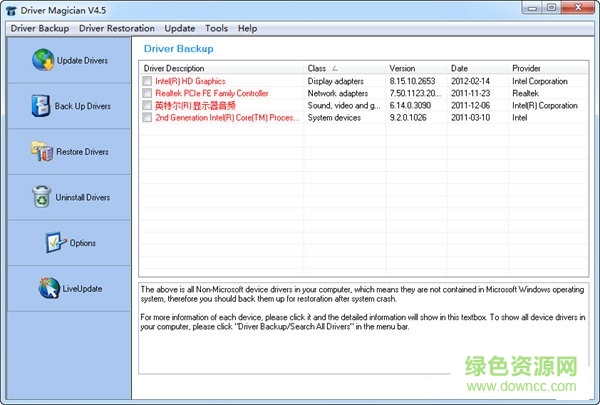Toggle the 英特尔(R) 显示器音频 driver checkbox
Screen dimensions: 600x405
148,105
